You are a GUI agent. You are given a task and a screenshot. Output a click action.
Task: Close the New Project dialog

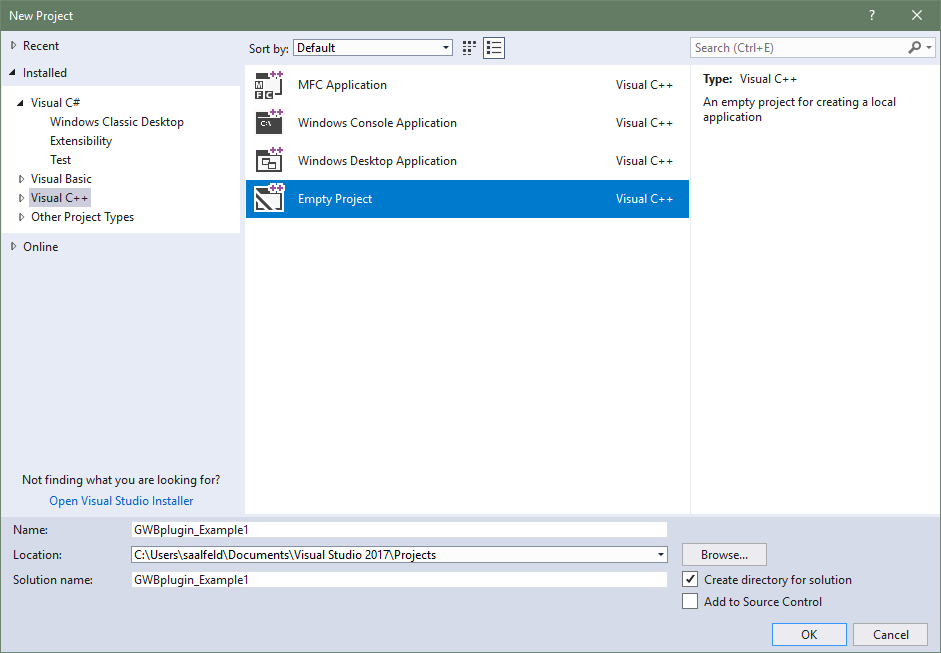coord(917,16)
